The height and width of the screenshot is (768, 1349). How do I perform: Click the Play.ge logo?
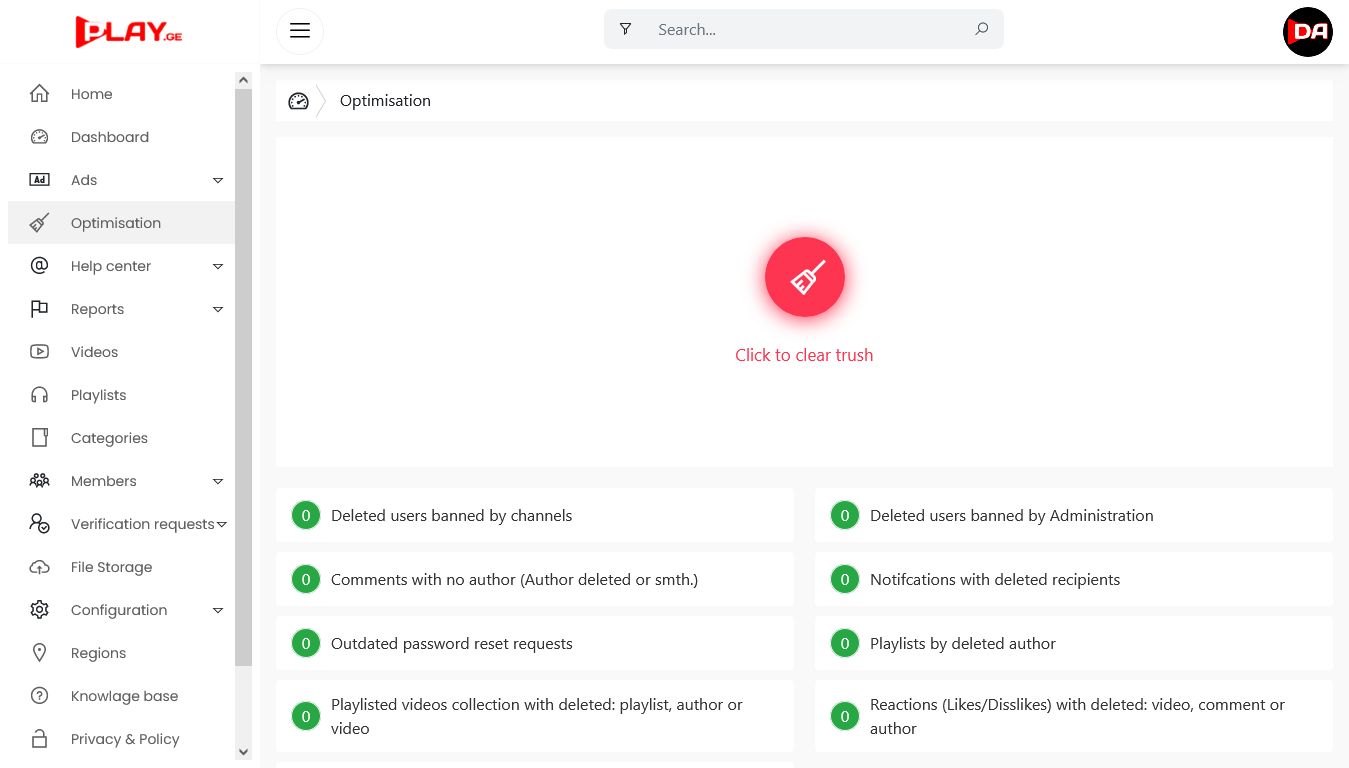point(129,31)
